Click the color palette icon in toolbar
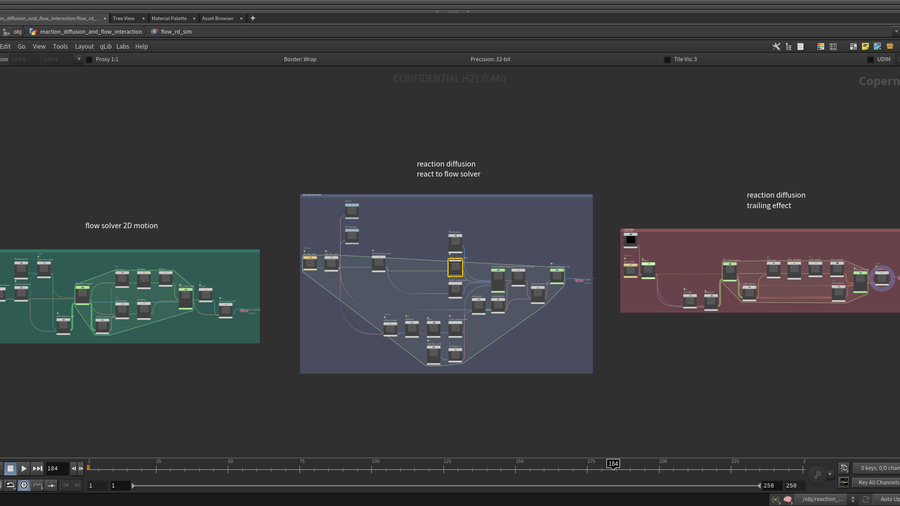The width and height of the screenshot is (900, 506). (821, 46)
